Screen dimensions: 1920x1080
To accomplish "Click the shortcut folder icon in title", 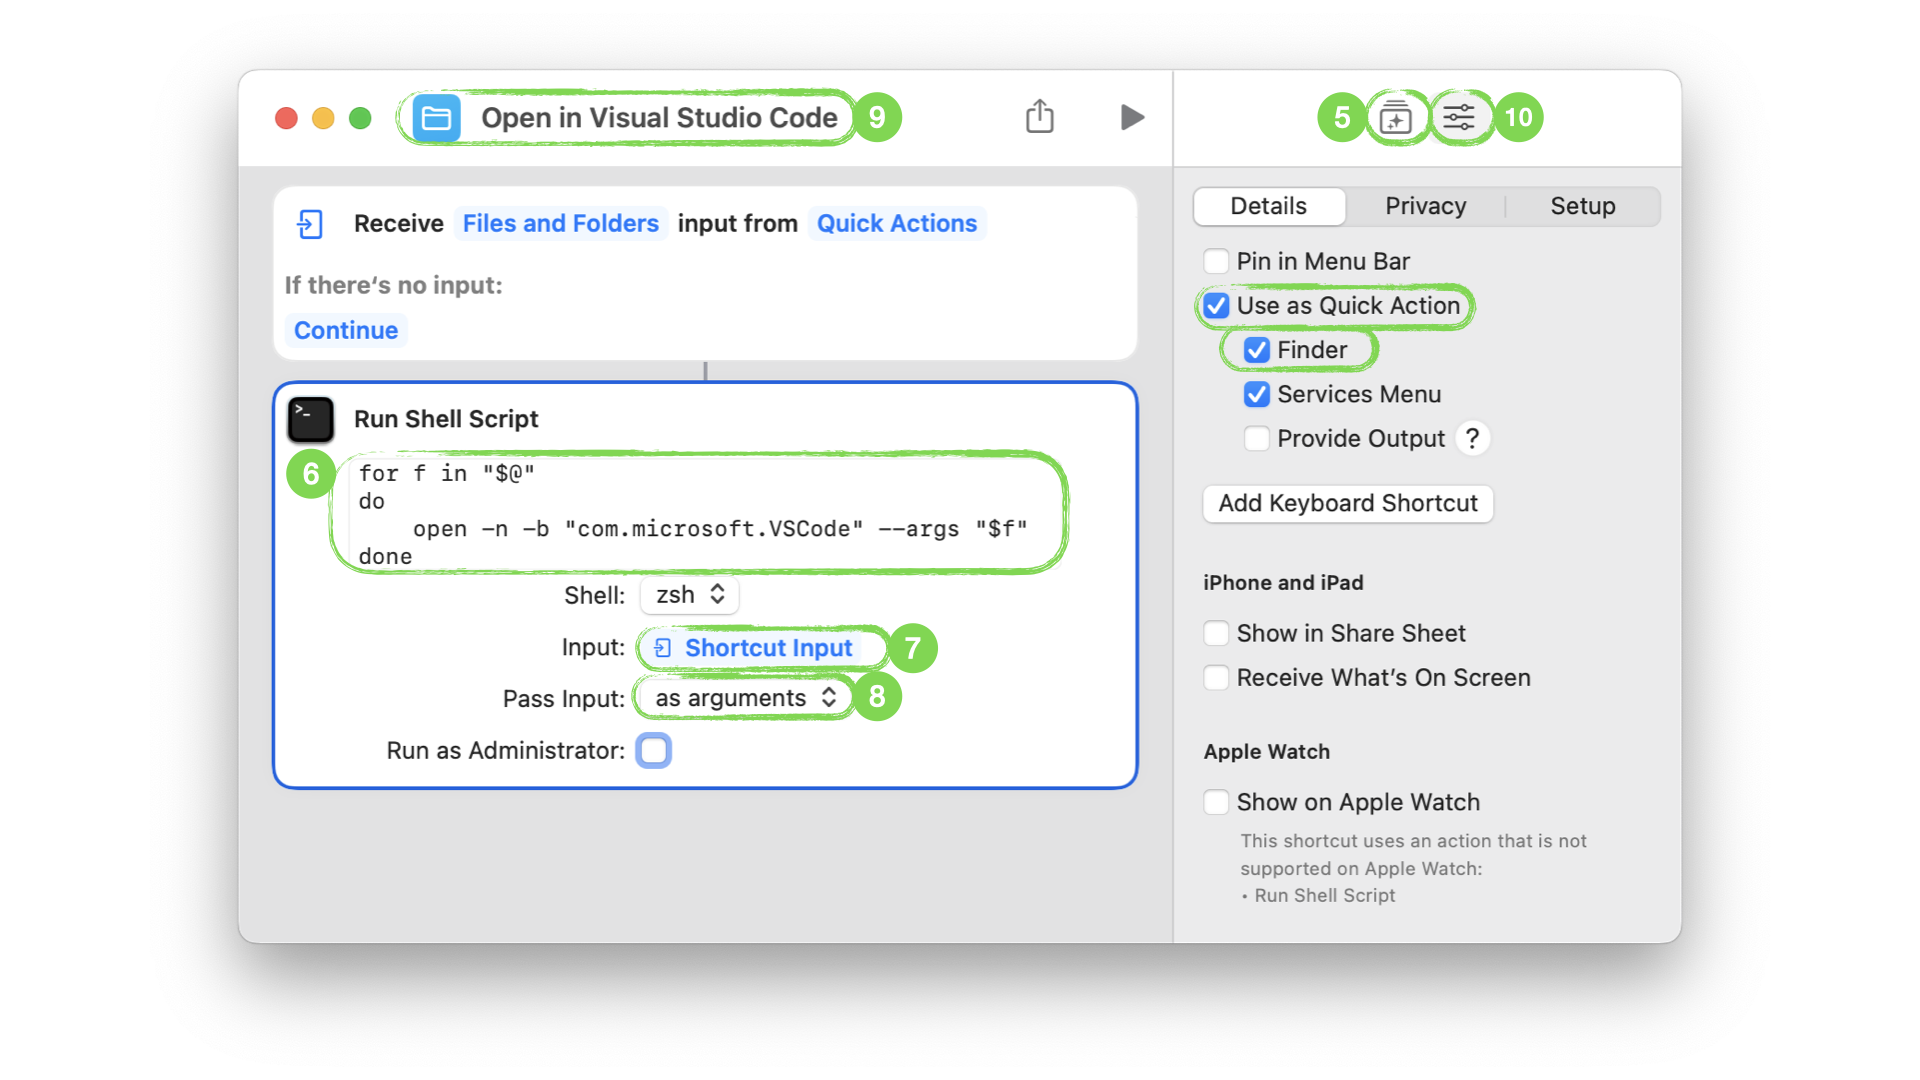I will point(436,118).
